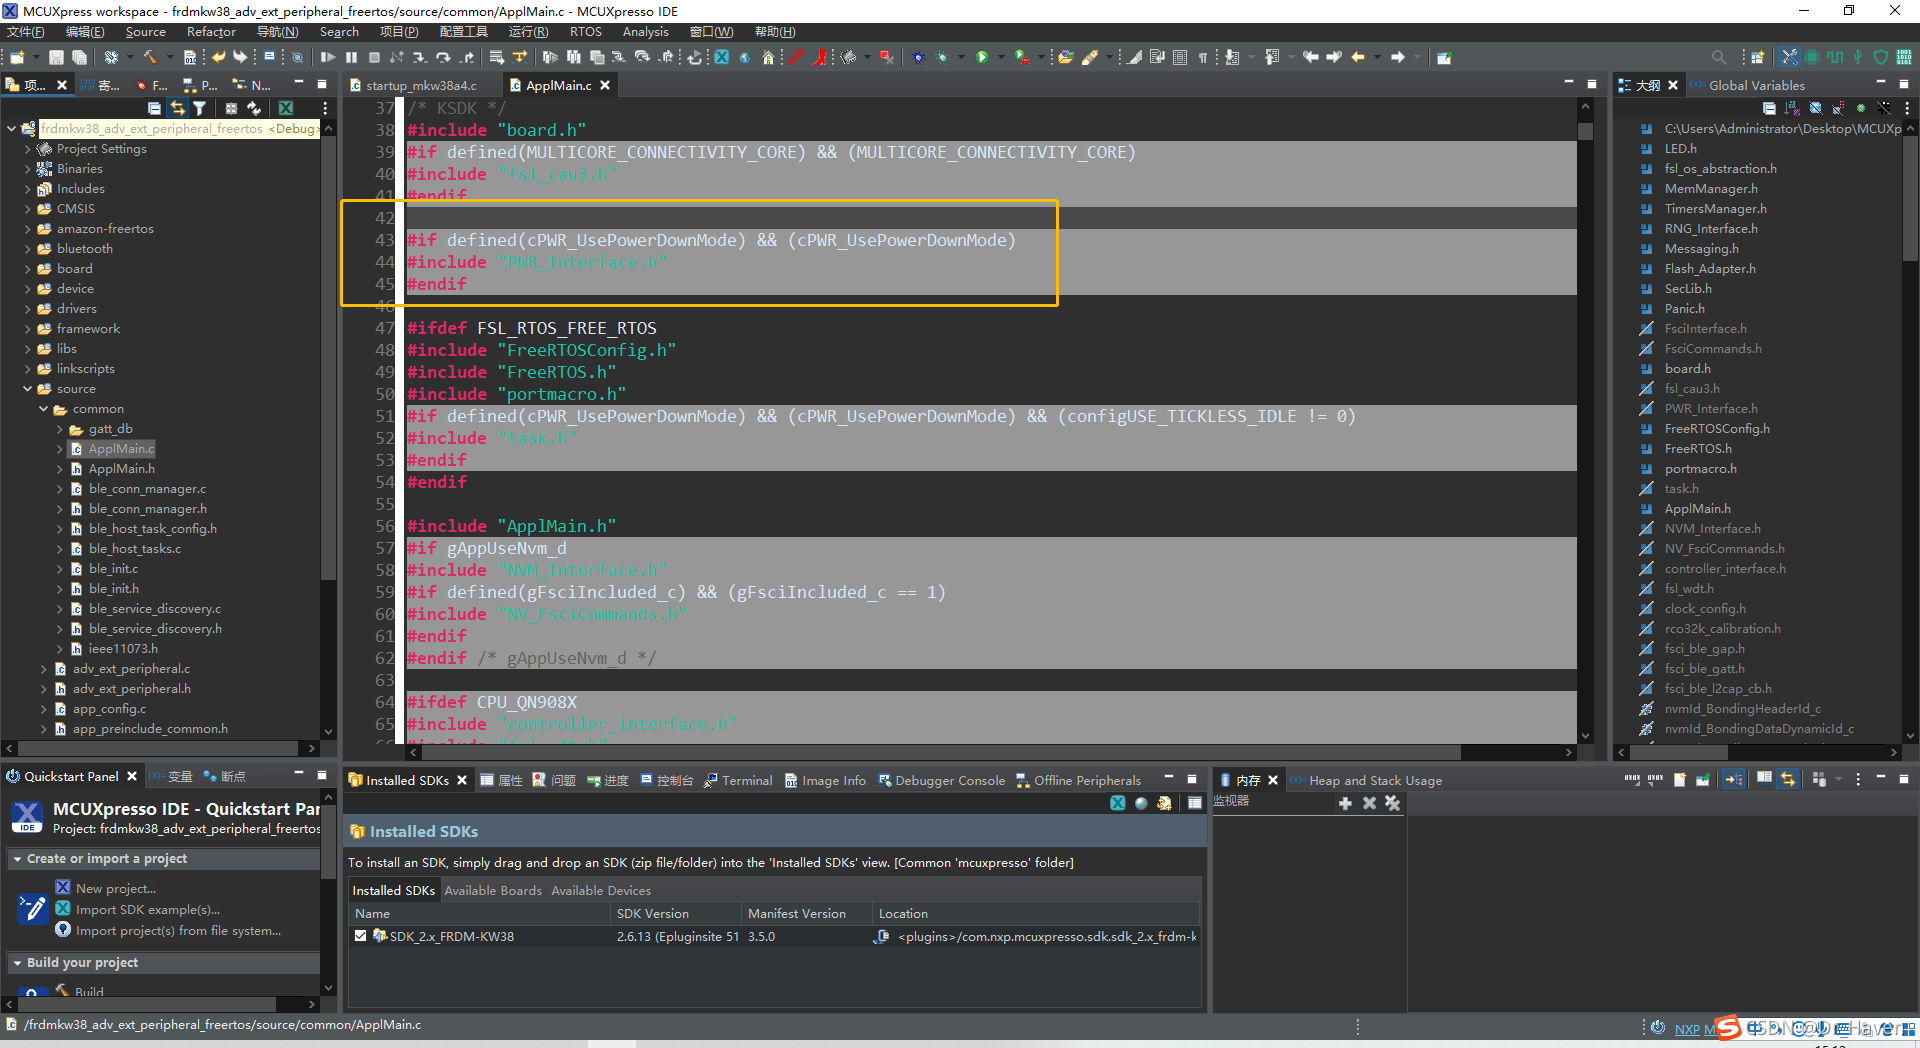Open the Refactor menu

coord(211,32)
